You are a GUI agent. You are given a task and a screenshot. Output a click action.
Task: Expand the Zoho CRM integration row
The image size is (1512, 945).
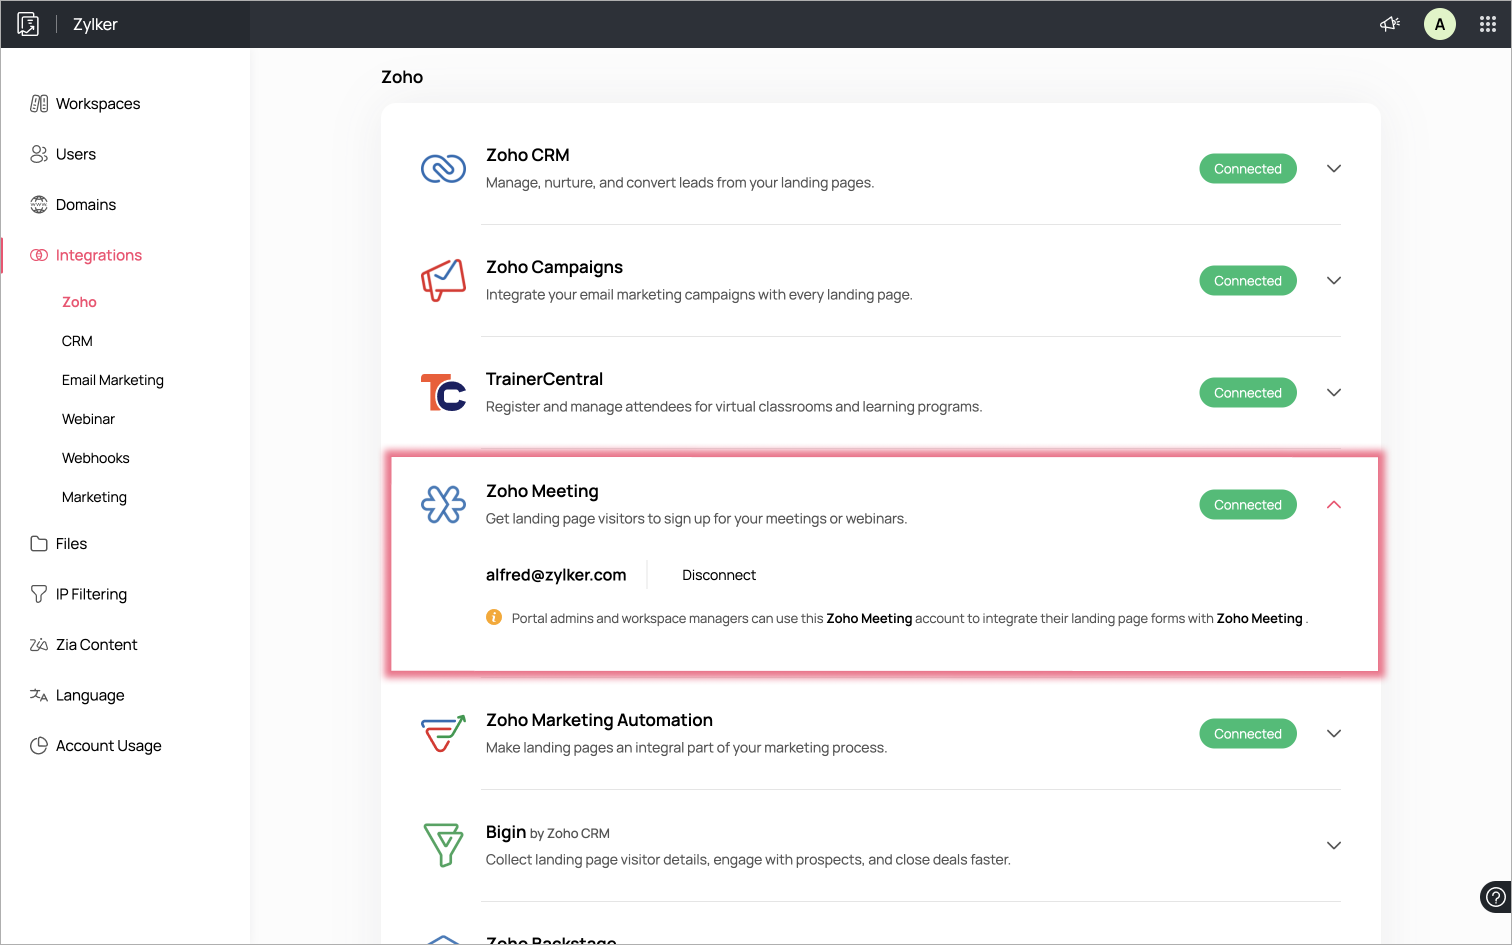coord(1333,168)
